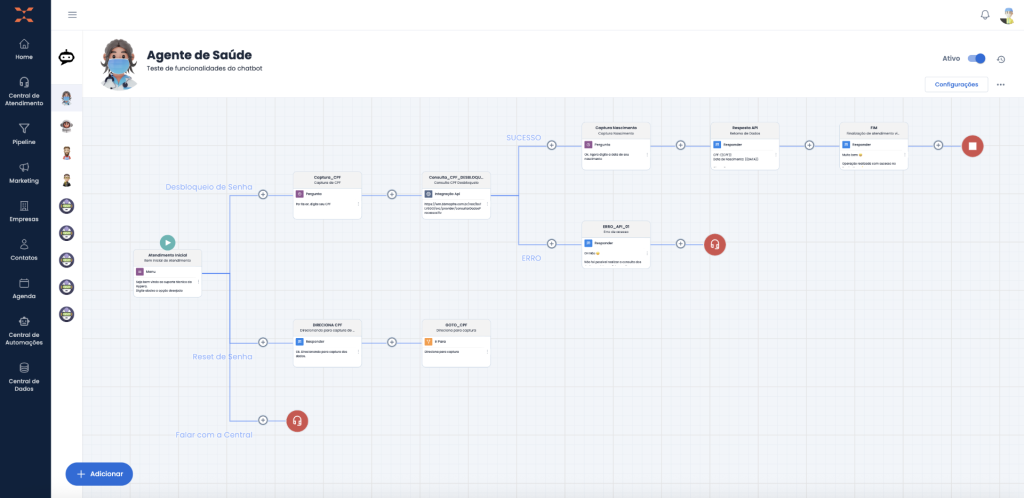Open the chatbot list speech-bubble icon
The width and height of the screenshot is (1024, 498).
pos(67,57)
